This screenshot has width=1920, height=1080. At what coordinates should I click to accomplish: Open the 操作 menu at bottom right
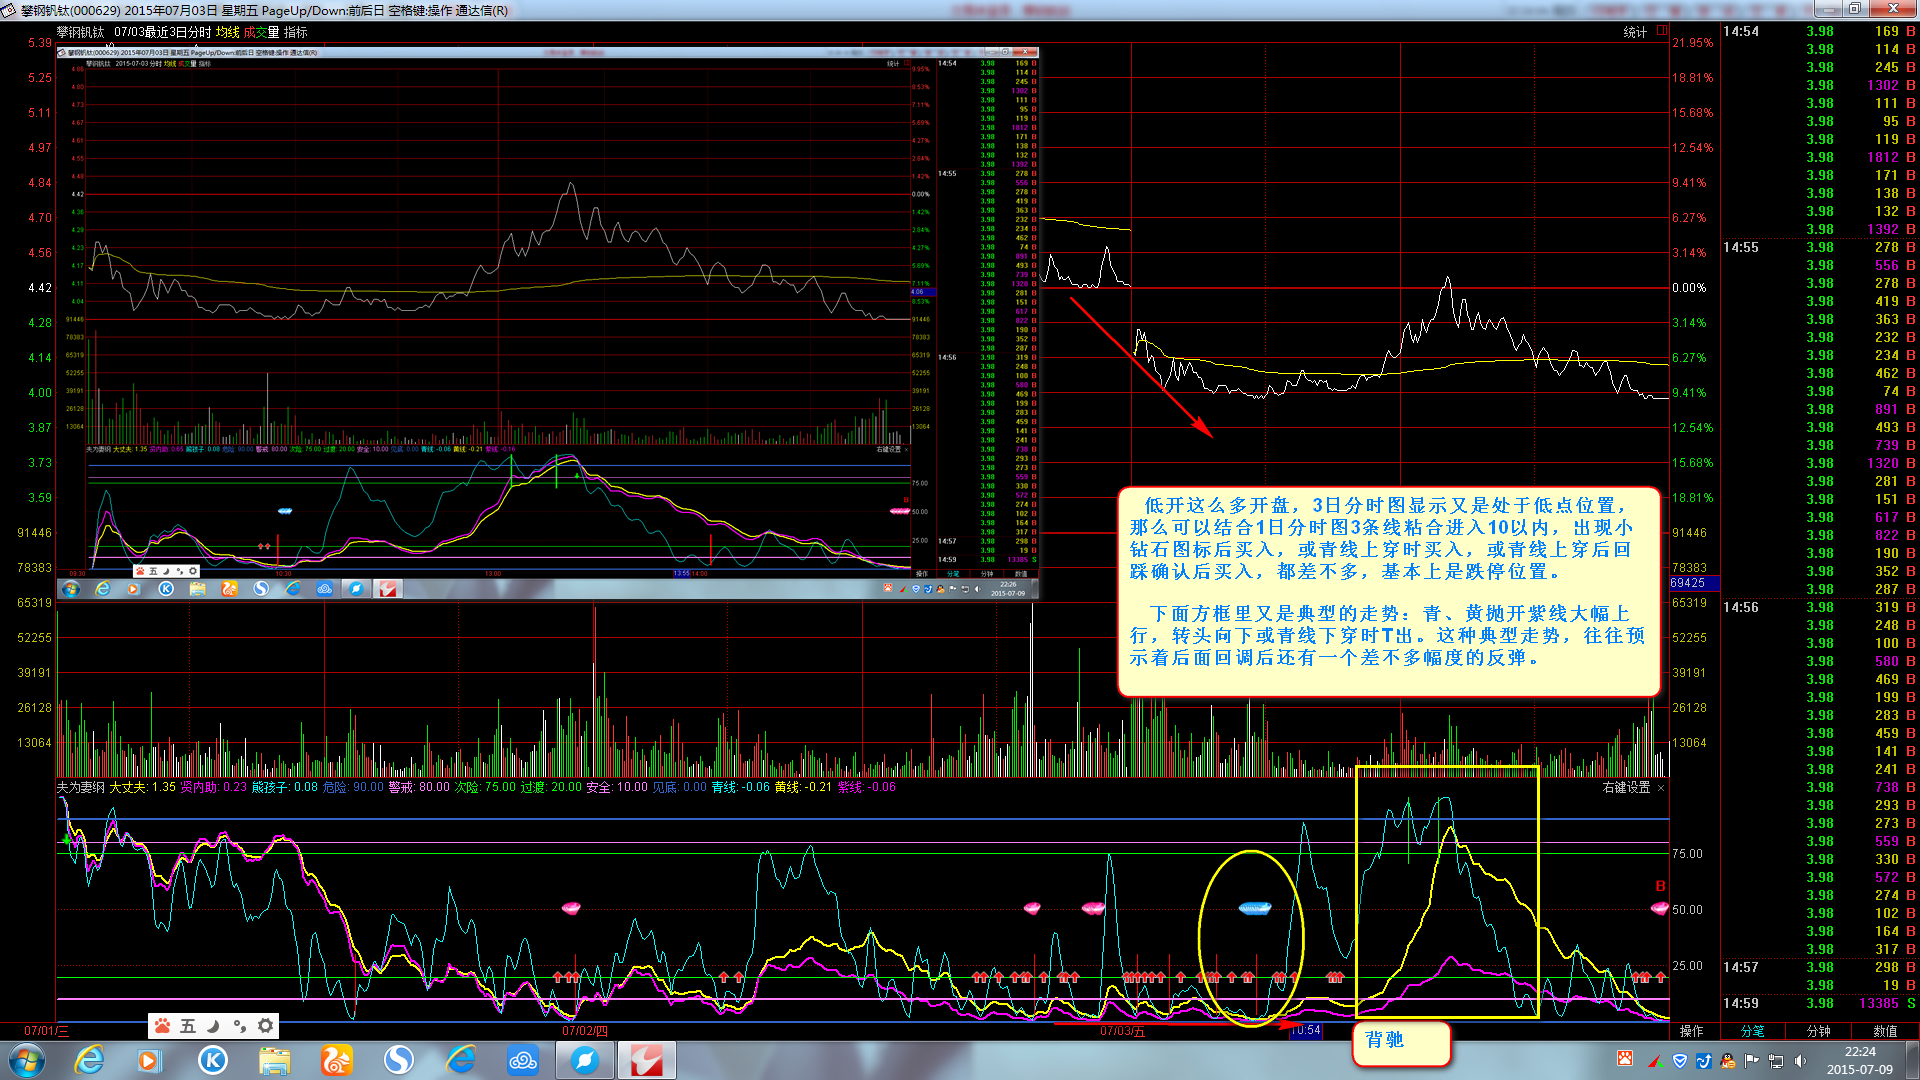(x=1691, y=1031)
